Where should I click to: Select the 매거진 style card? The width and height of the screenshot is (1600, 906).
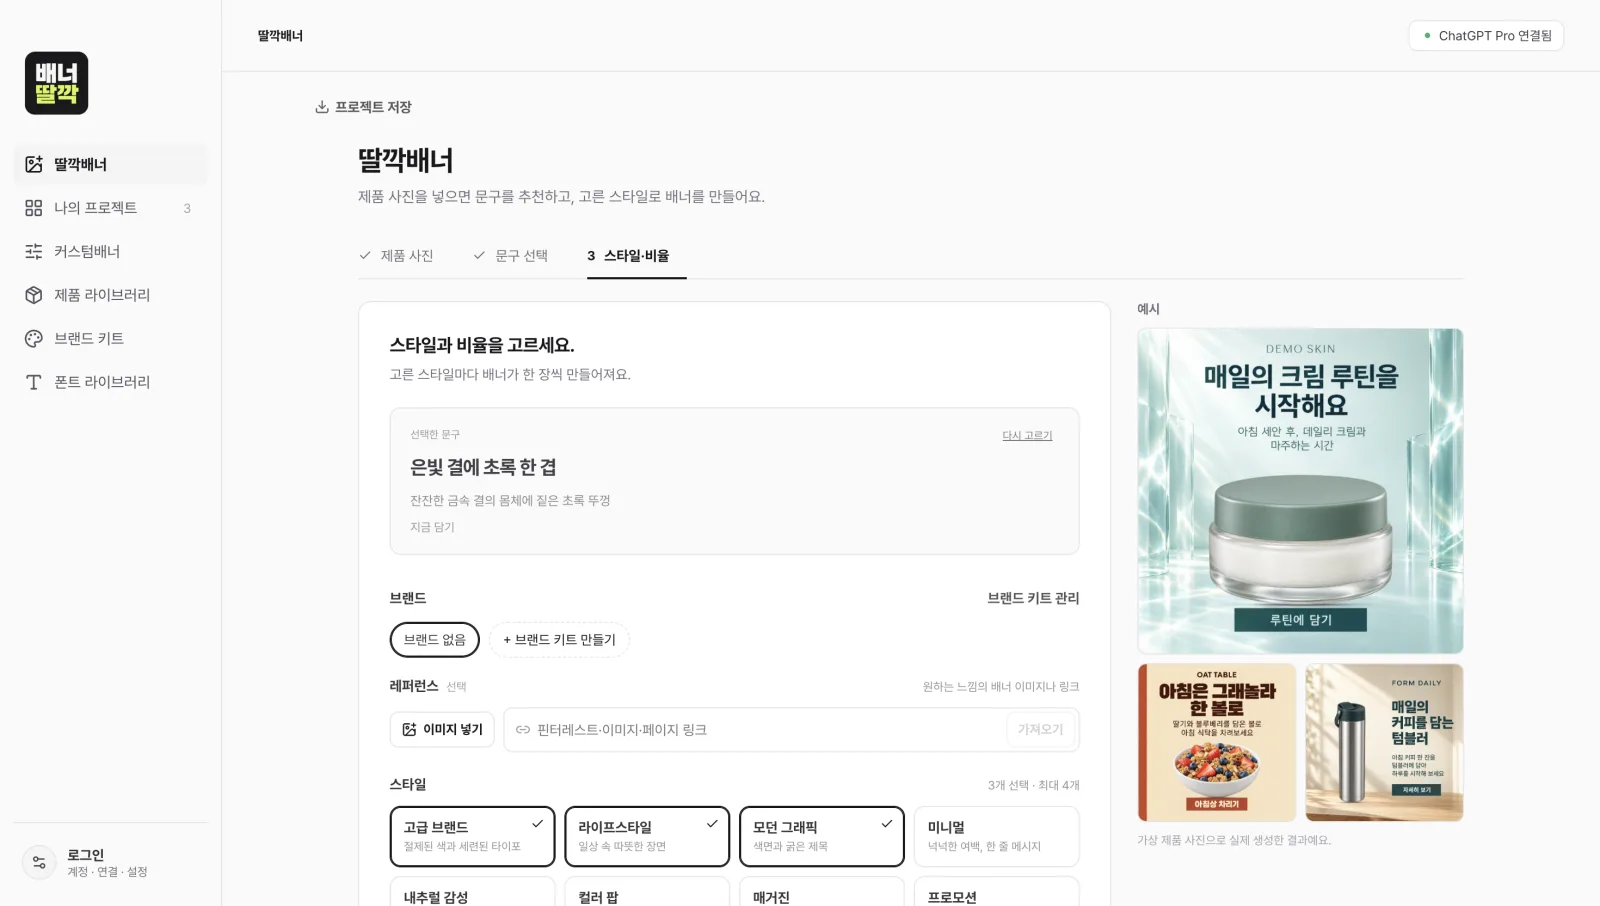[x=822, y=892]
